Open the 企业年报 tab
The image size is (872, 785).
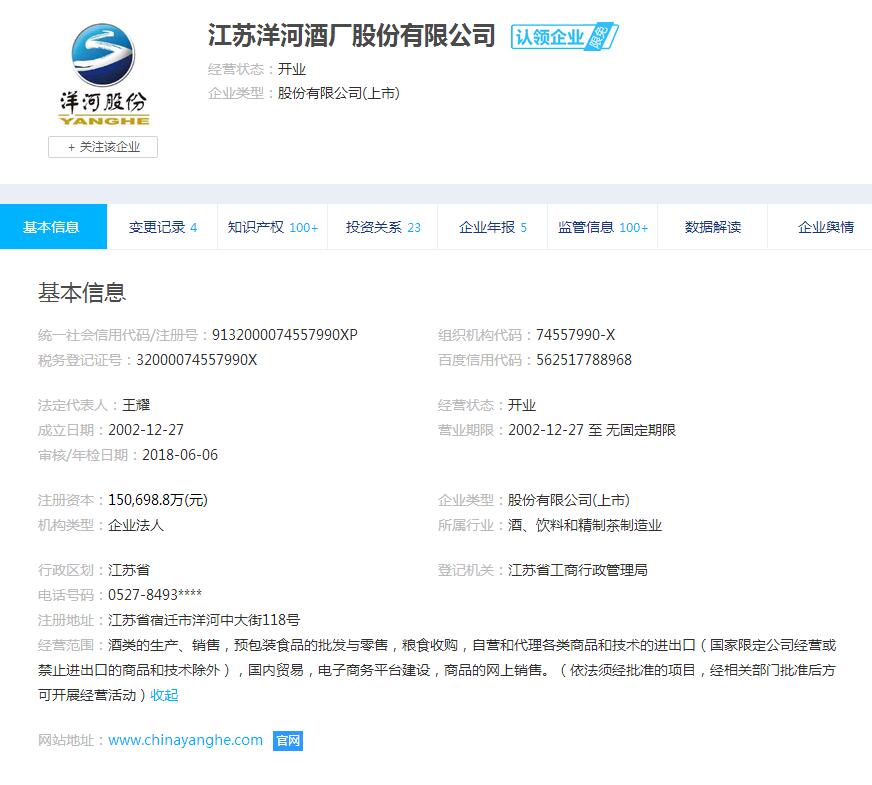click(x=493, y=227)
